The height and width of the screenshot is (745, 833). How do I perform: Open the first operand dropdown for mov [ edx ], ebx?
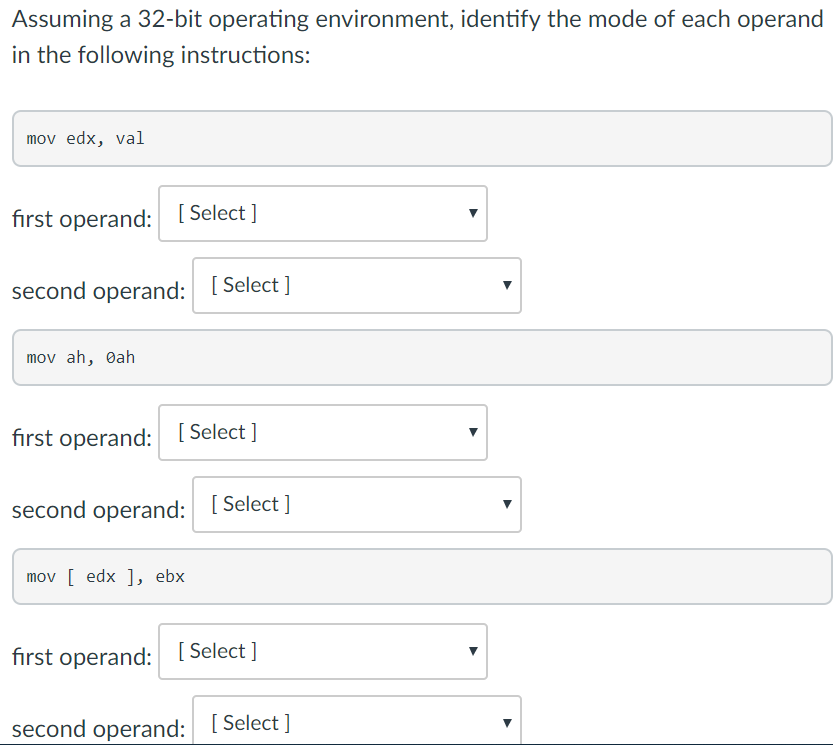(322, 651)
